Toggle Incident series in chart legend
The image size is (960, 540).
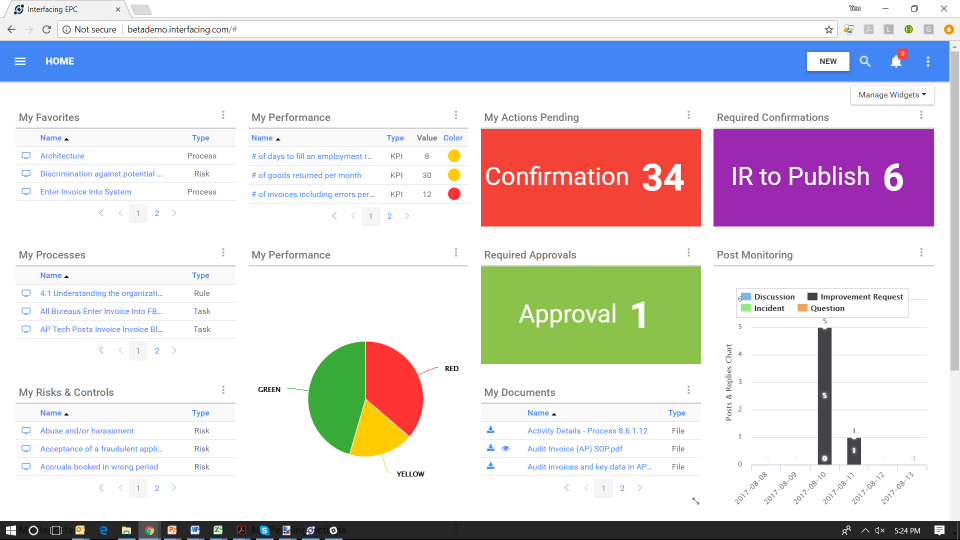pos(763,309)
